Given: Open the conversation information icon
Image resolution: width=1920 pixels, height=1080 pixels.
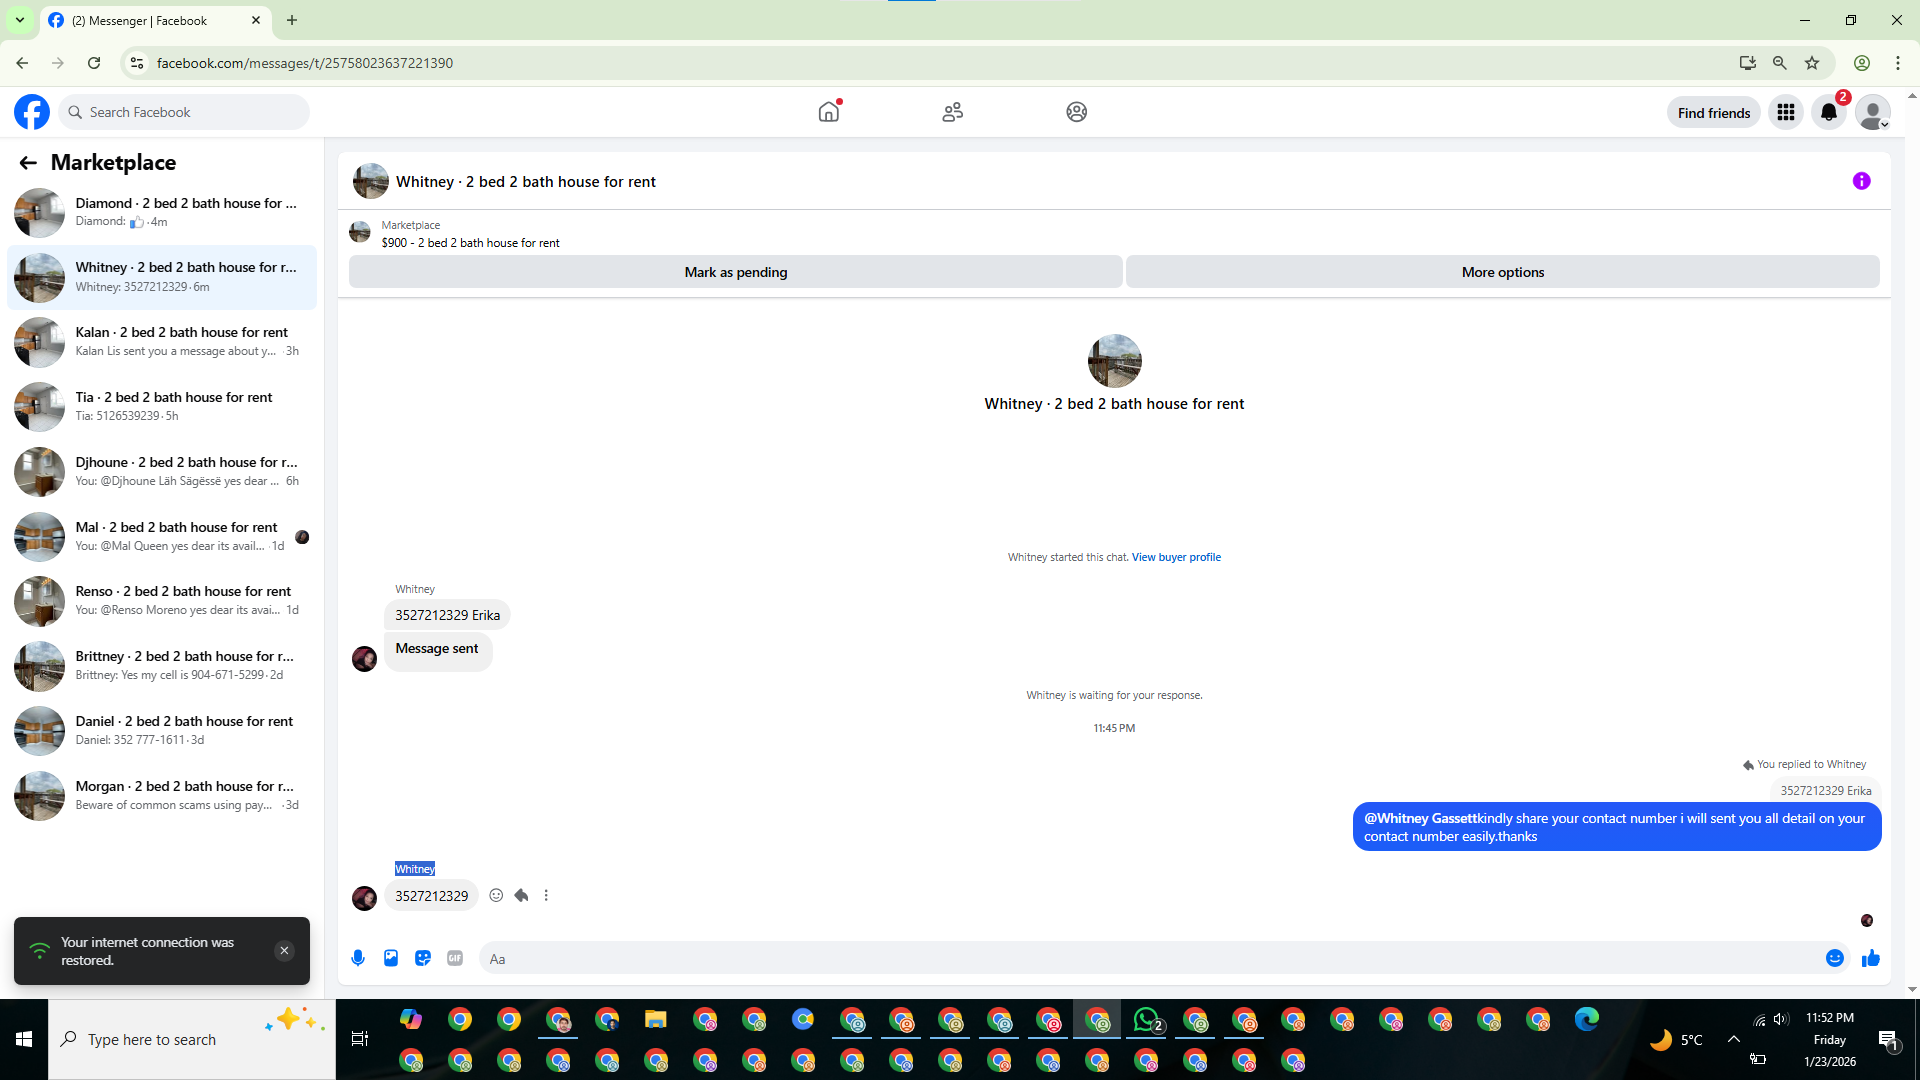Looking at the screenshot, I should click(1861, 181).
